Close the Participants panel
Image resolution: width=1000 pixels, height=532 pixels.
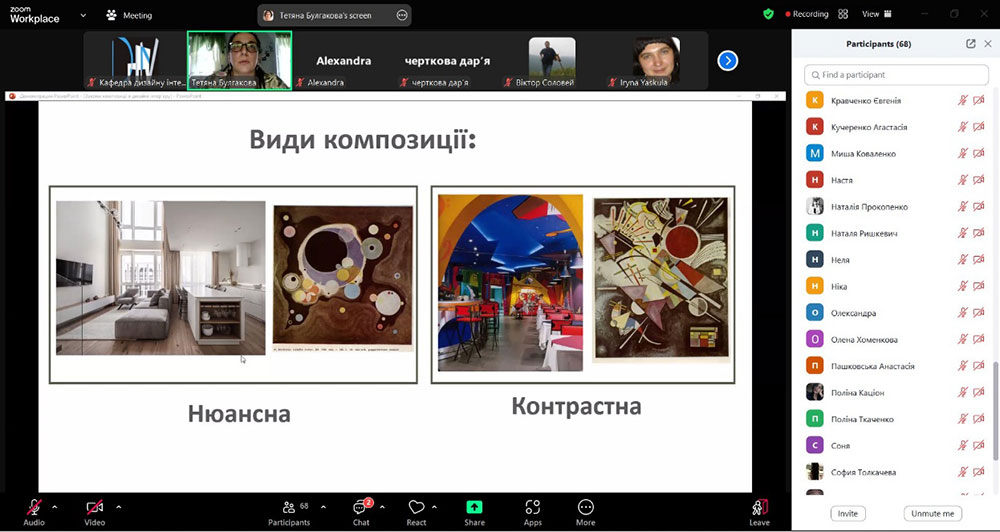coord(988,44)
